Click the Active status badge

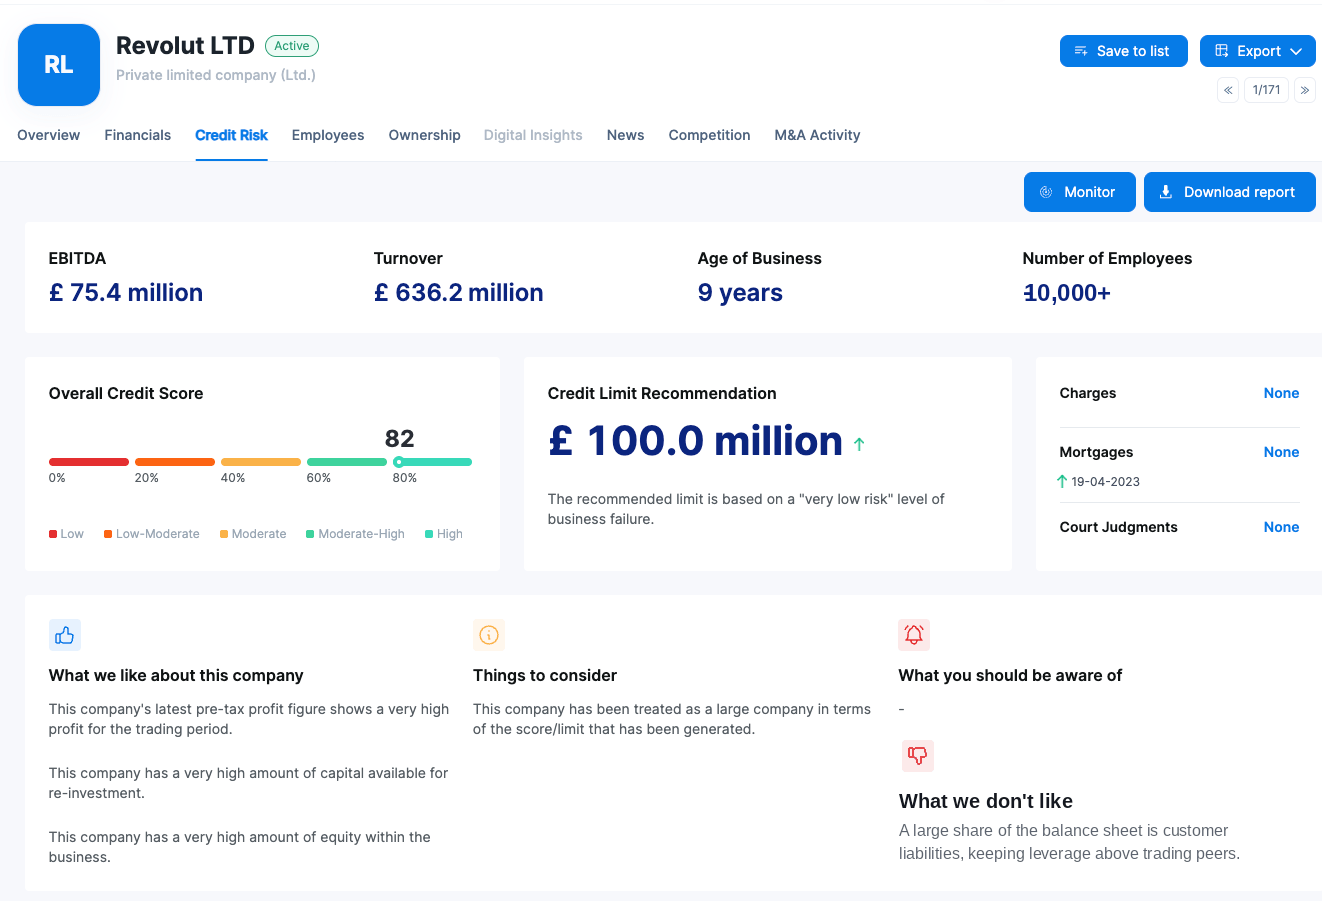pyautogui.click(x=292, y=46)
